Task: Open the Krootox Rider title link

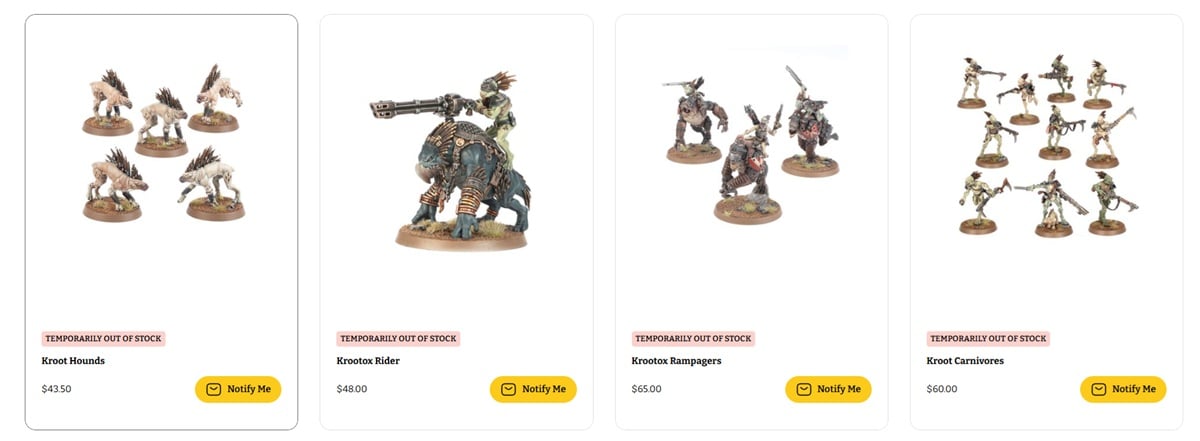Action: (368, 361)
